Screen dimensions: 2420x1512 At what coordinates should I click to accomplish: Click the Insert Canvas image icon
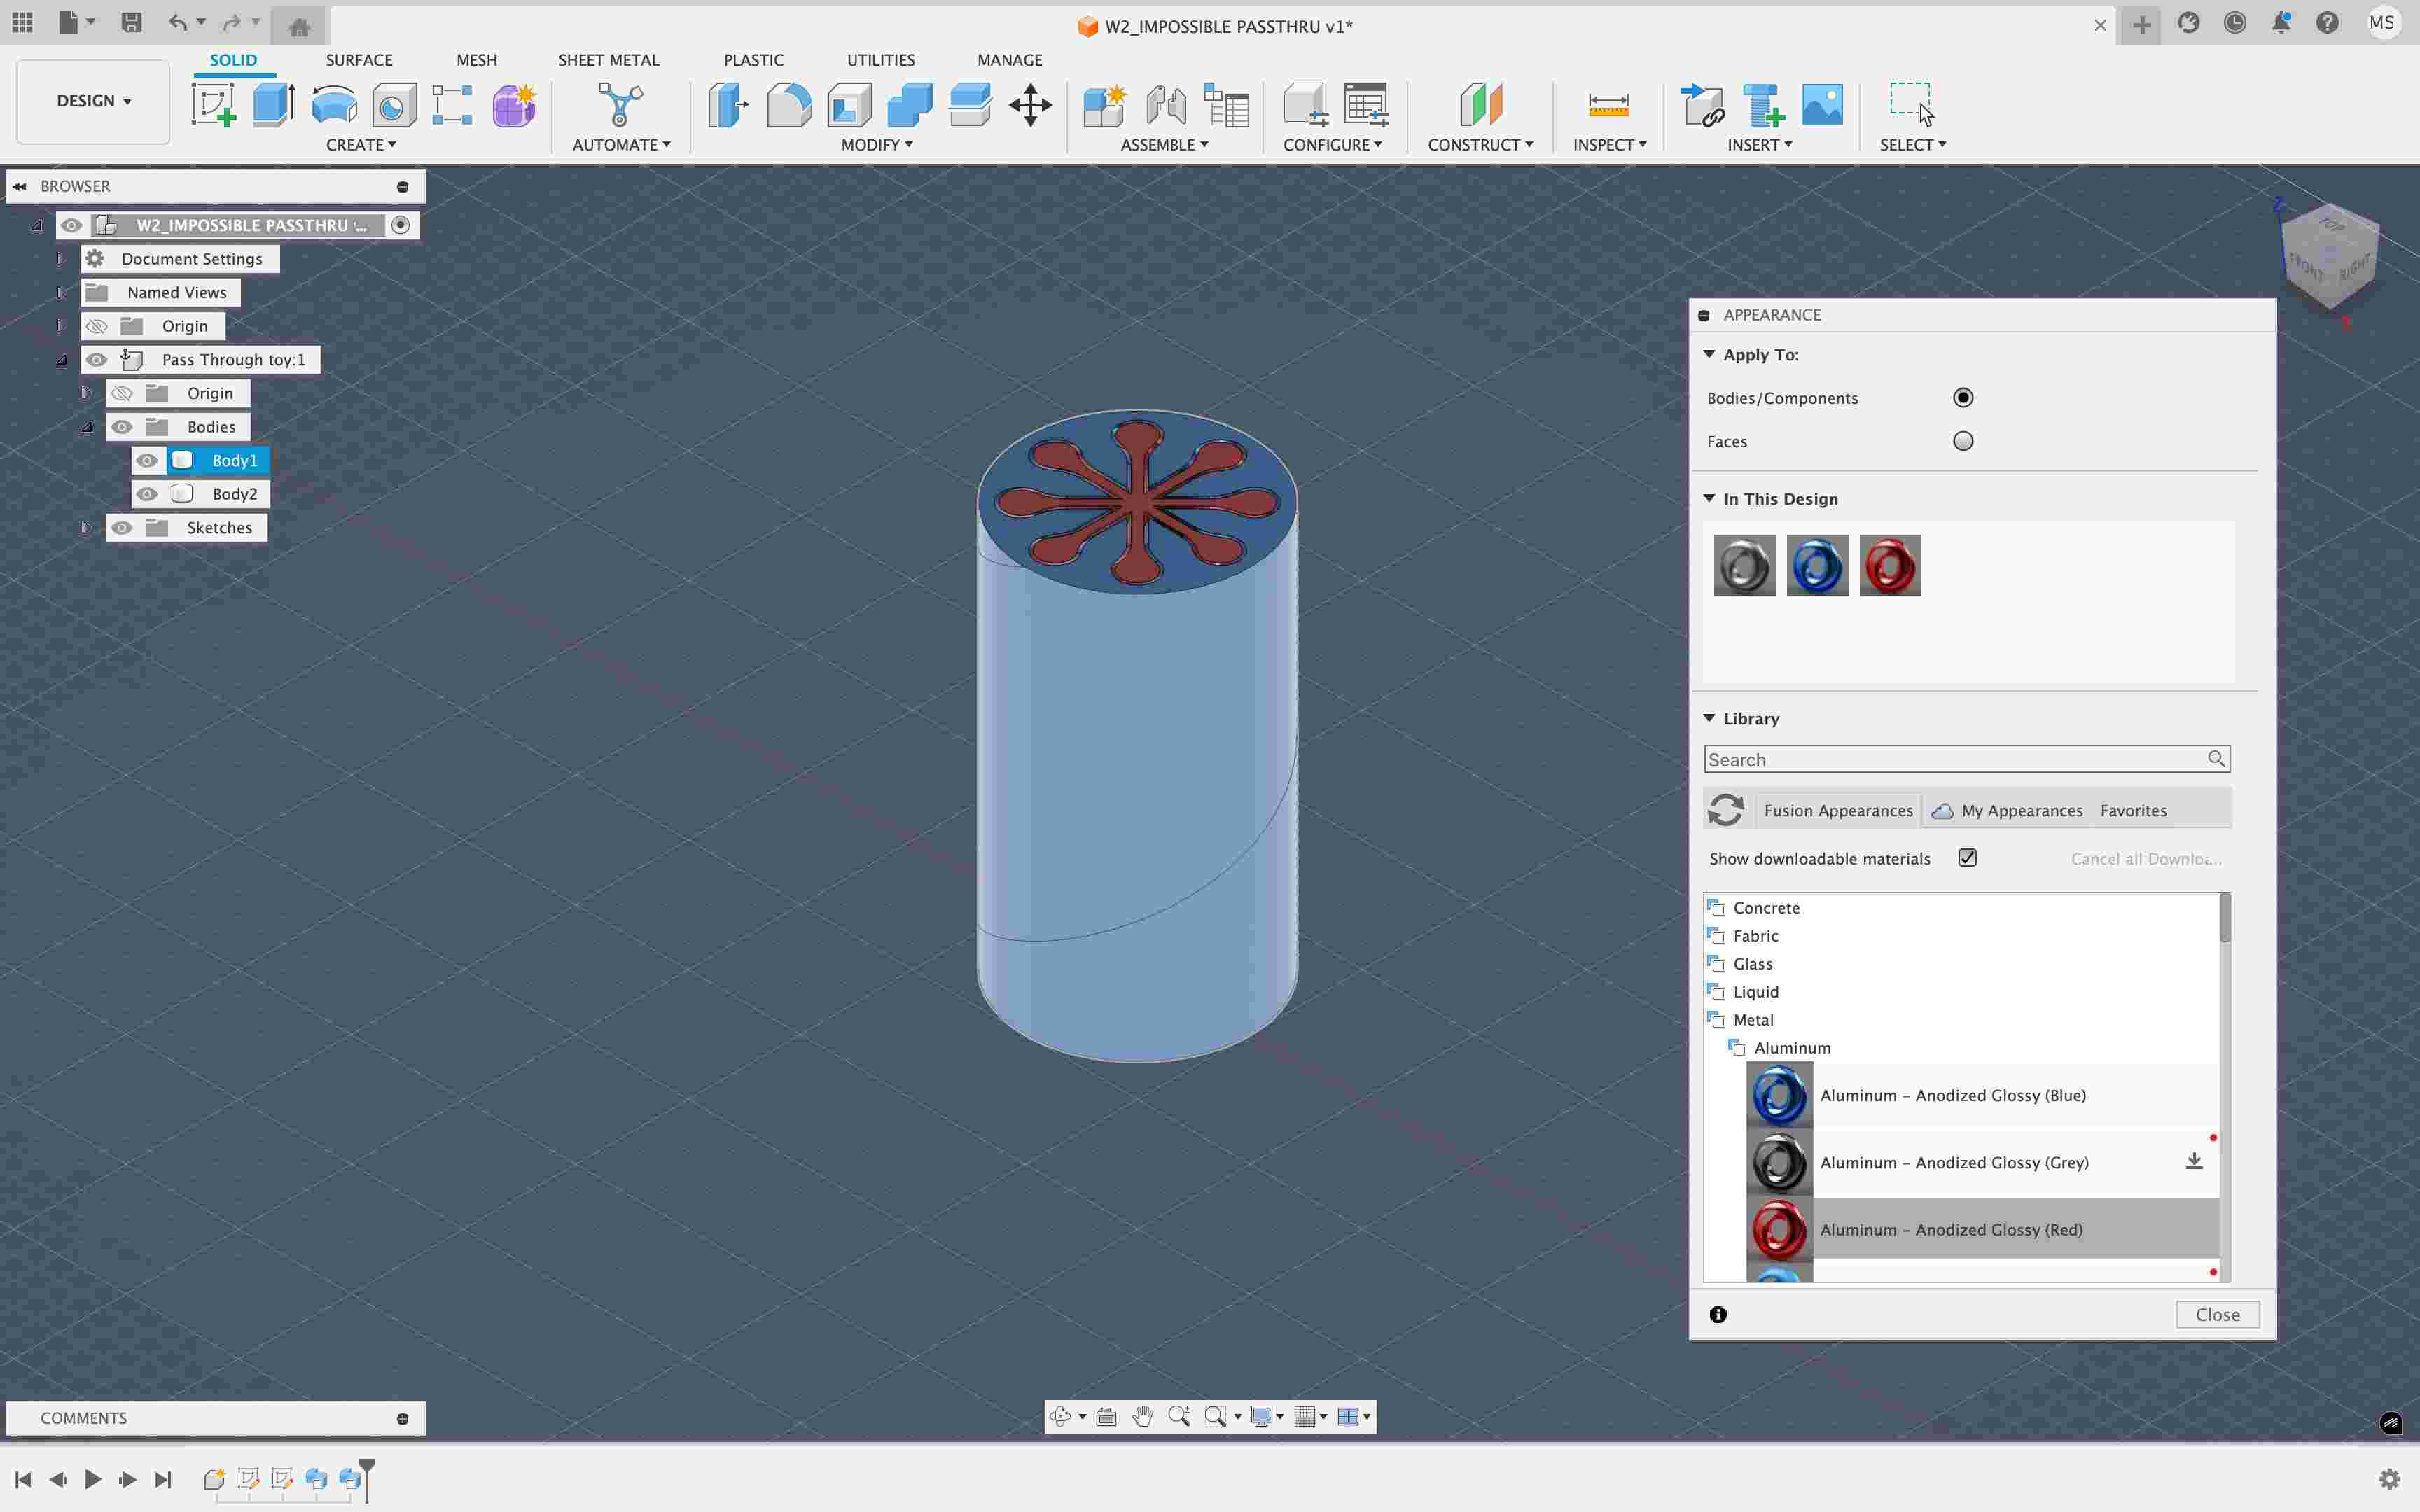tap(1822, 105)
